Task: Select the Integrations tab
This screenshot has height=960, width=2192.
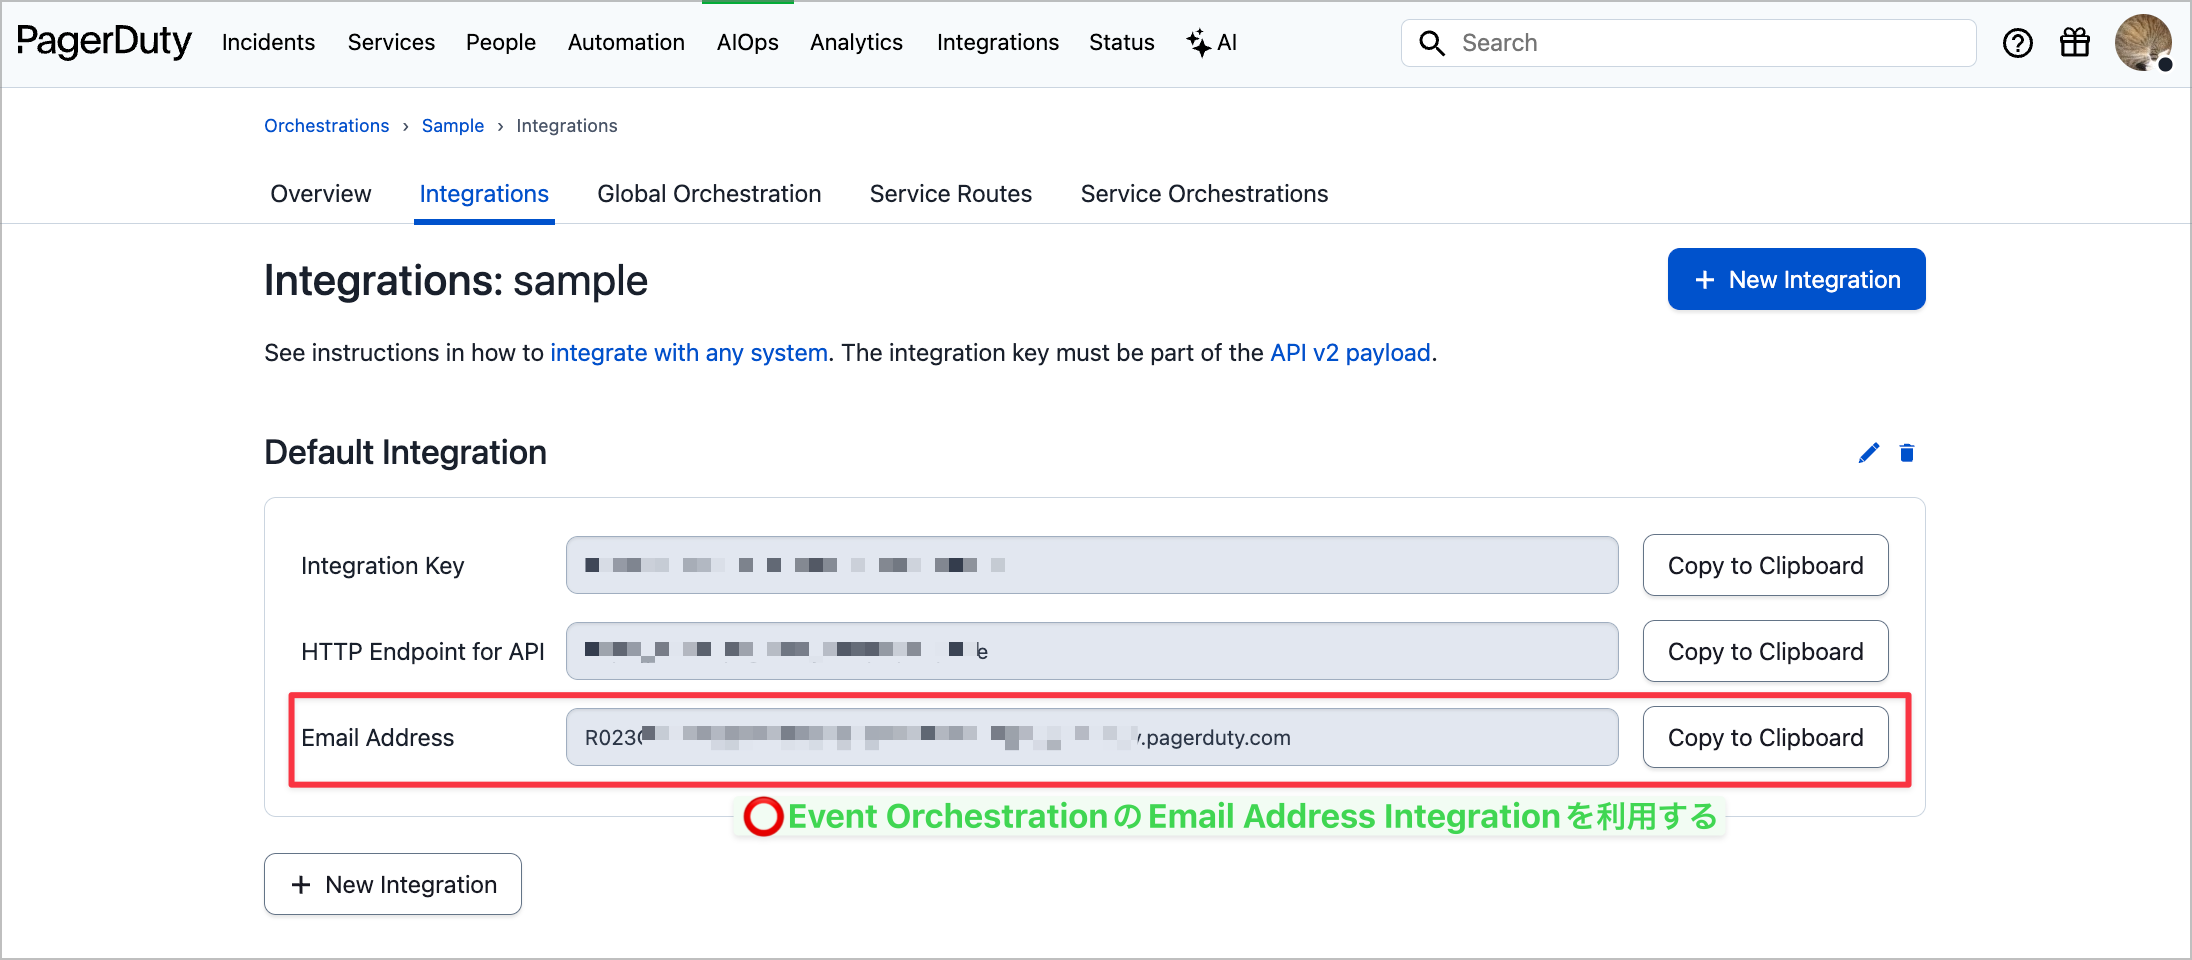Action: coord(484,194)
